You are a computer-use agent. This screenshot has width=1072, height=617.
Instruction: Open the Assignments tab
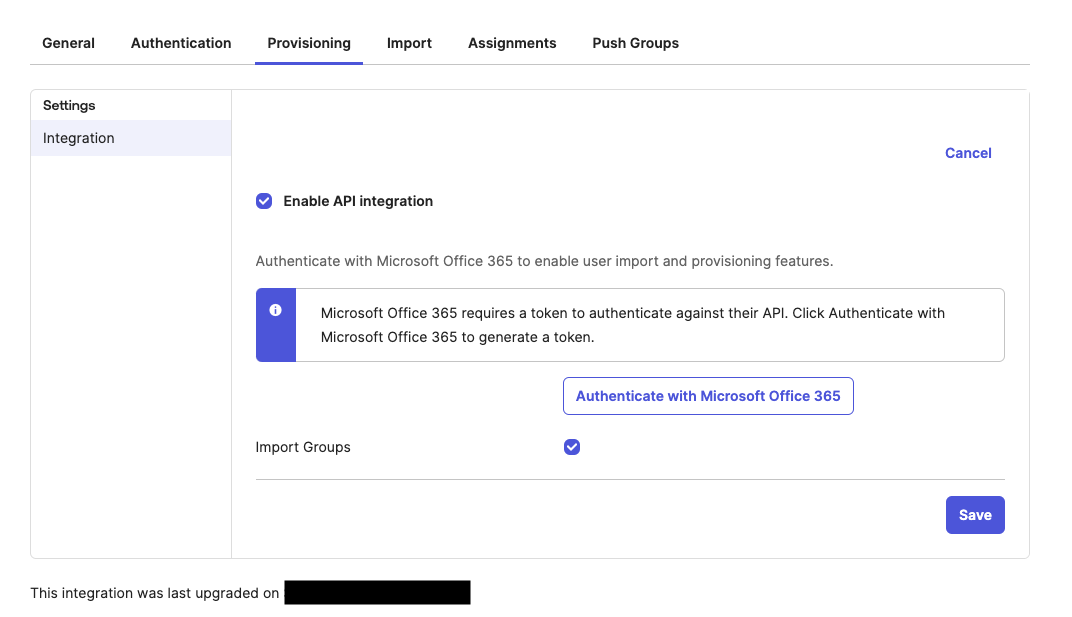click(512, 43)
